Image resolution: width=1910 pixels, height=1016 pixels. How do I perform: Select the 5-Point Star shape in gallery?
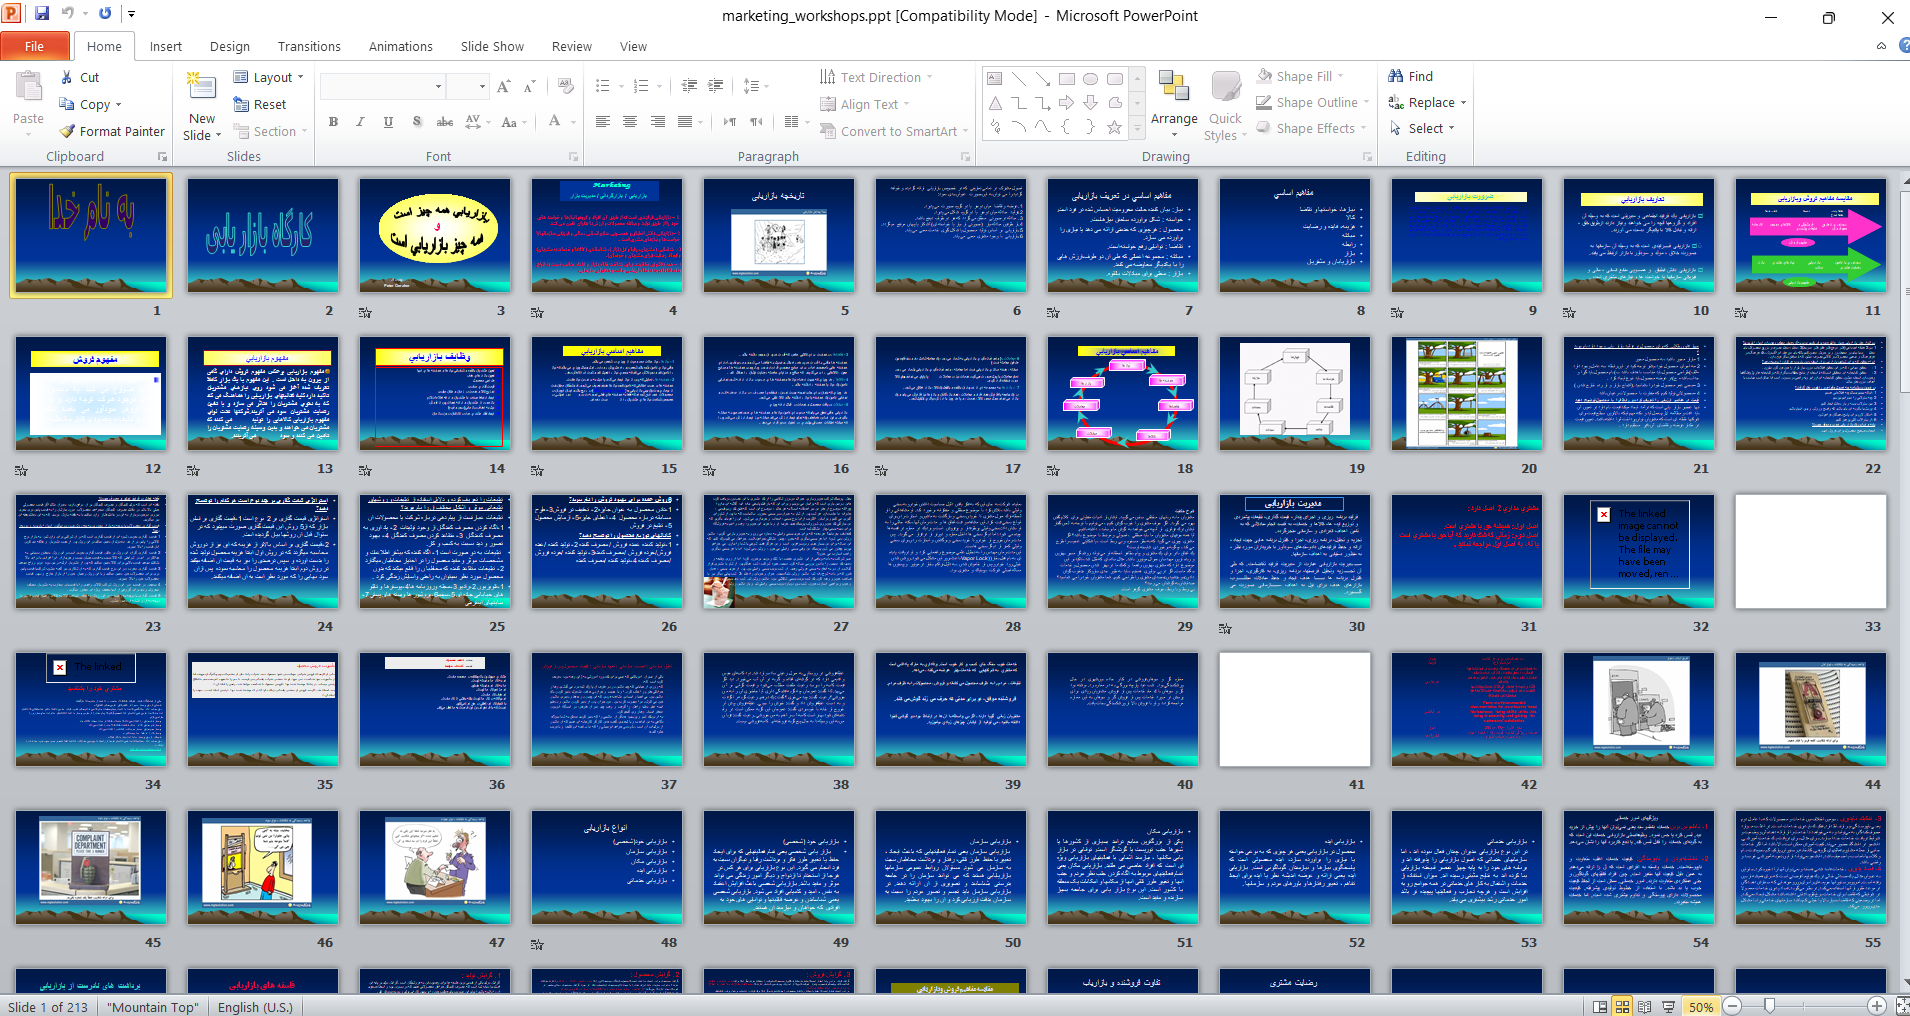click(x=1114, y=127)
